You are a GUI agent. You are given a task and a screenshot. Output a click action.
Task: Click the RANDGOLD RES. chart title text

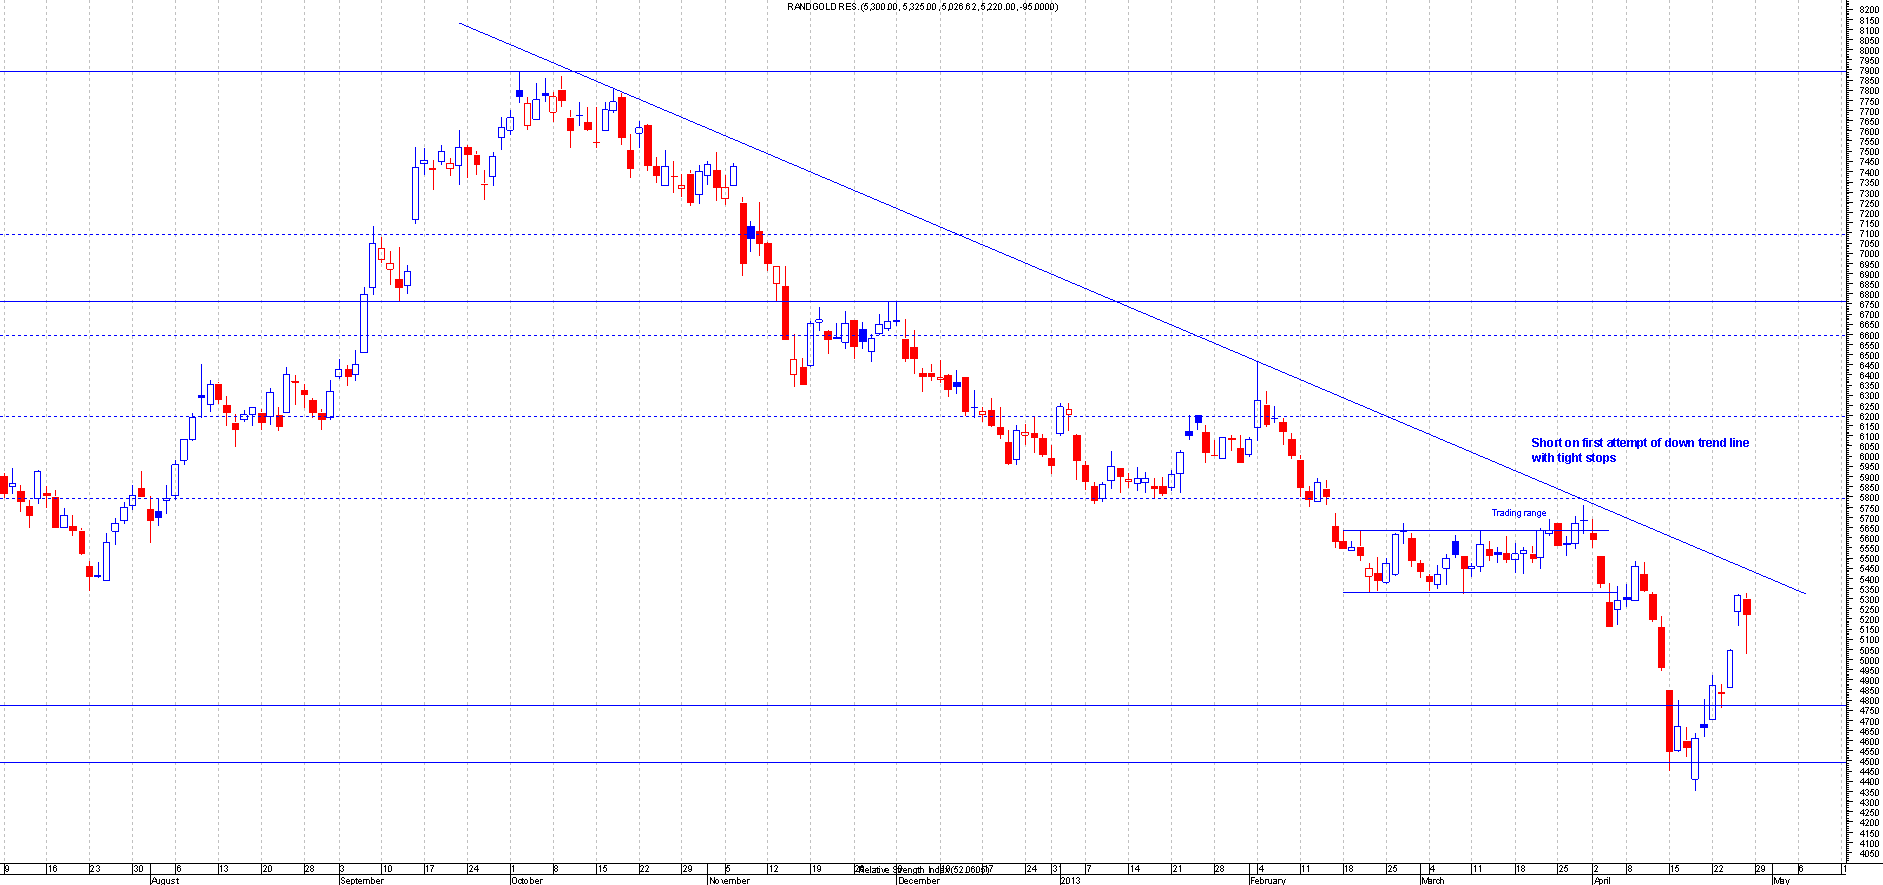pyautogui.click(x=922, y=7)
